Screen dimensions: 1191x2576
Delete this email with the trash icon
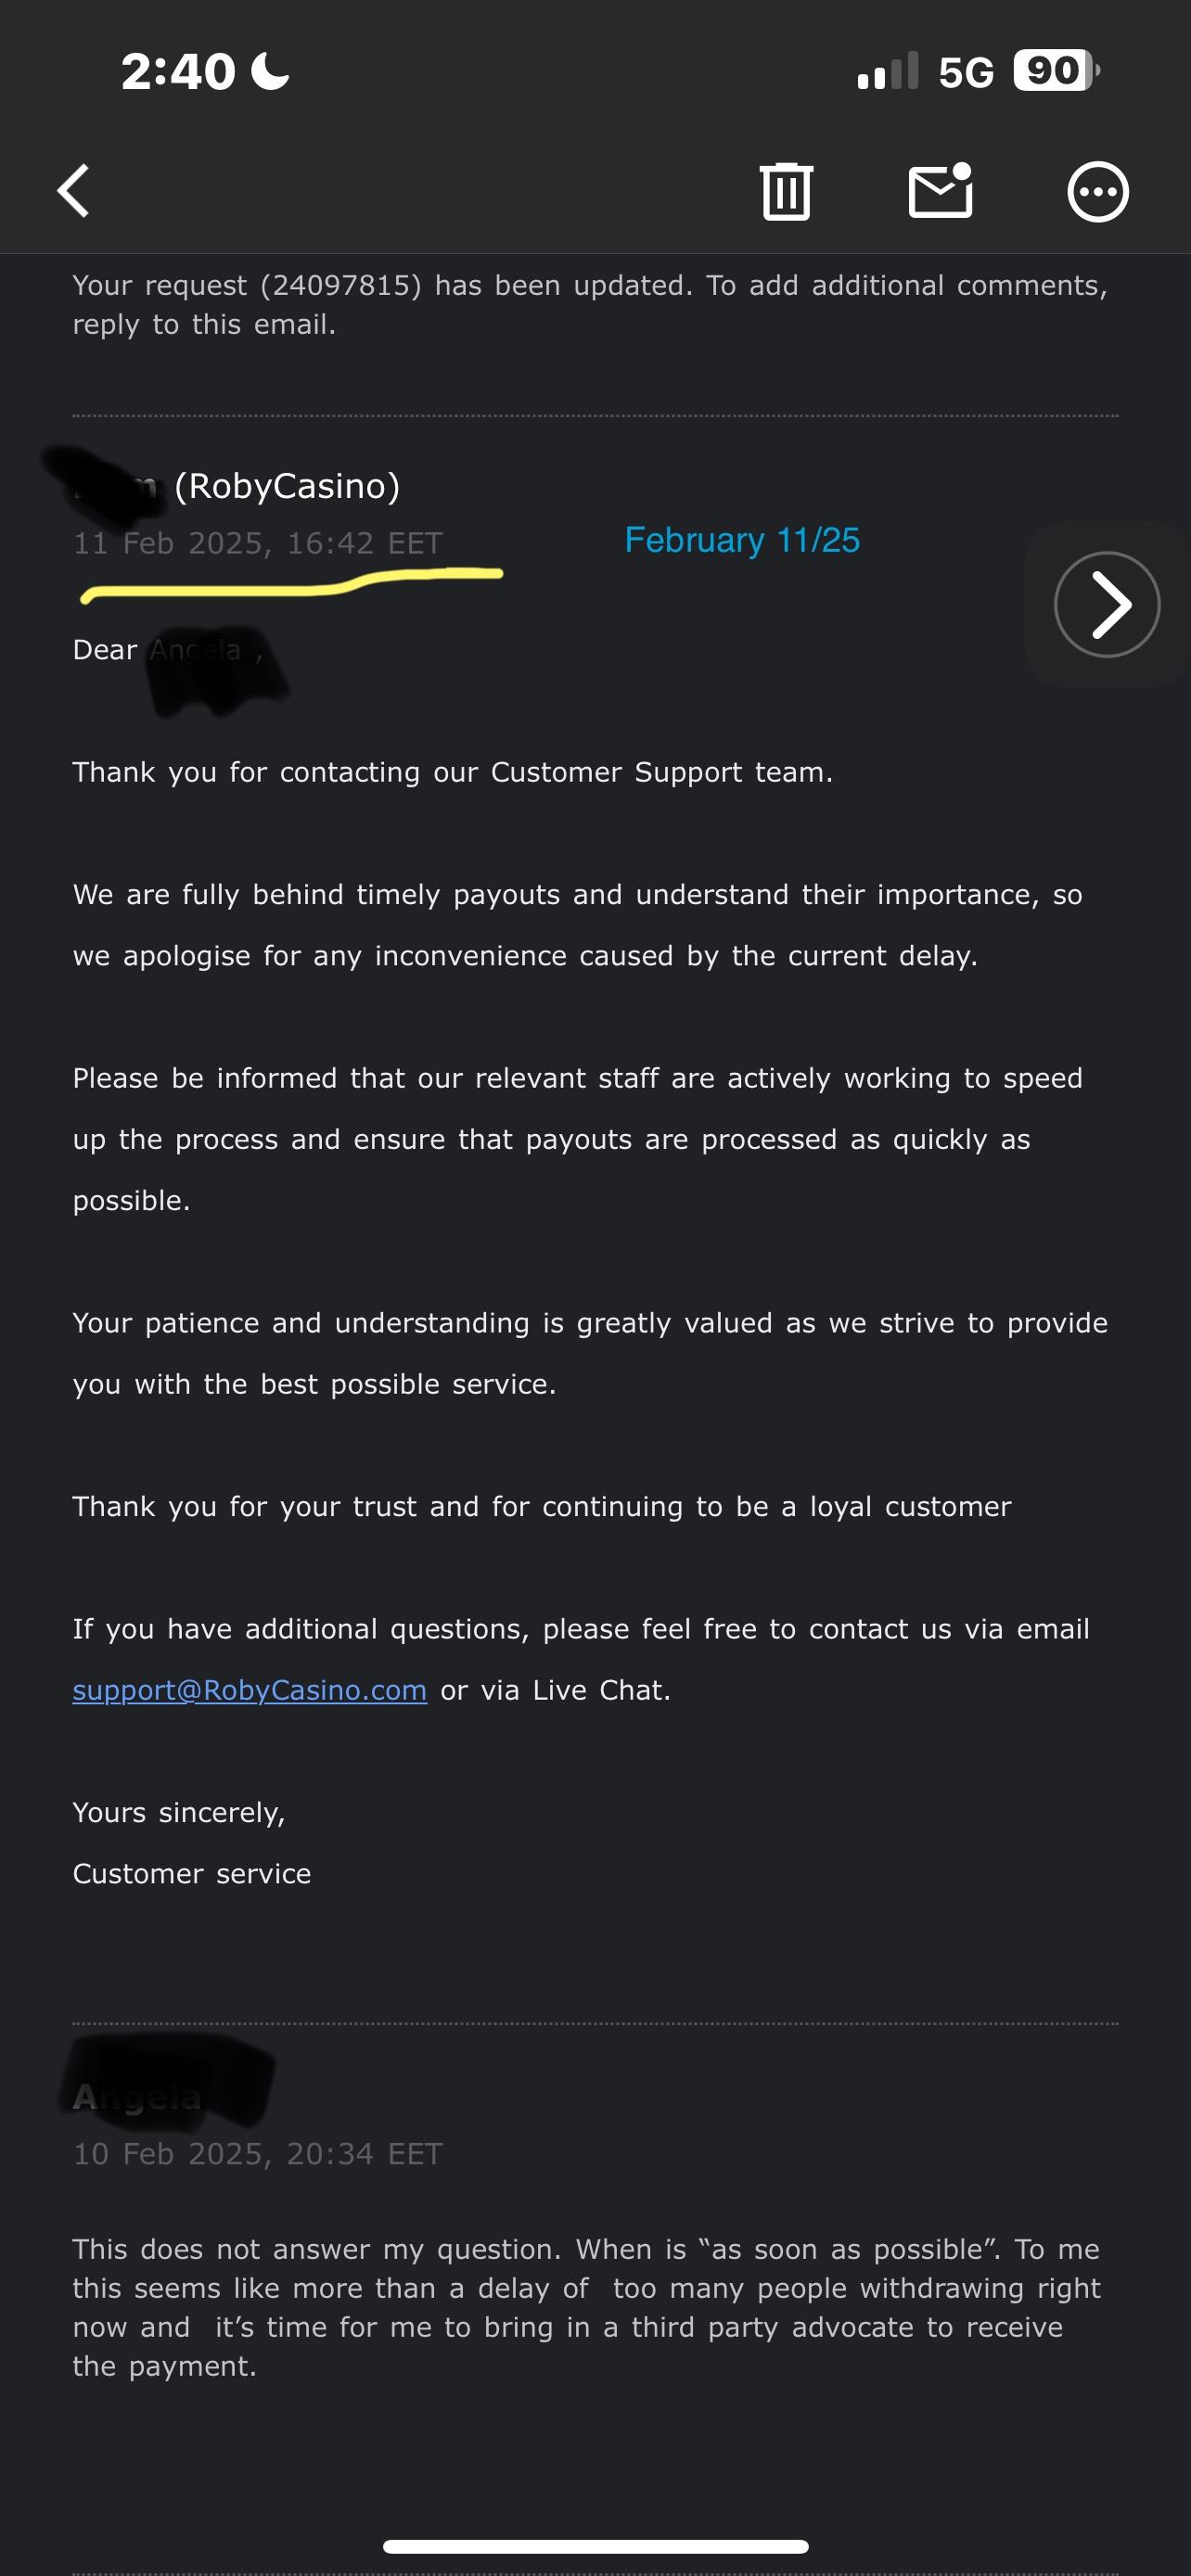click(786, 190)
